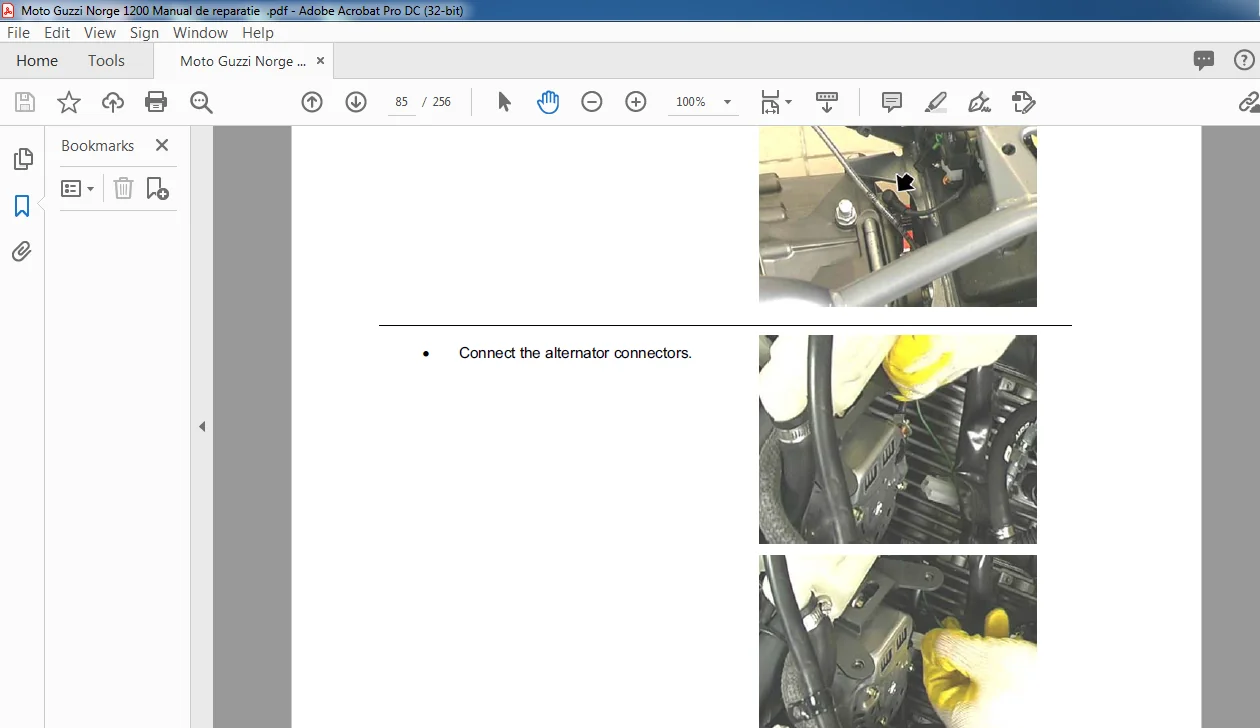Click the stamp tool icon
This screenshot has height=728, width=1260.
pyautogui.click(x=1023, y=102)
